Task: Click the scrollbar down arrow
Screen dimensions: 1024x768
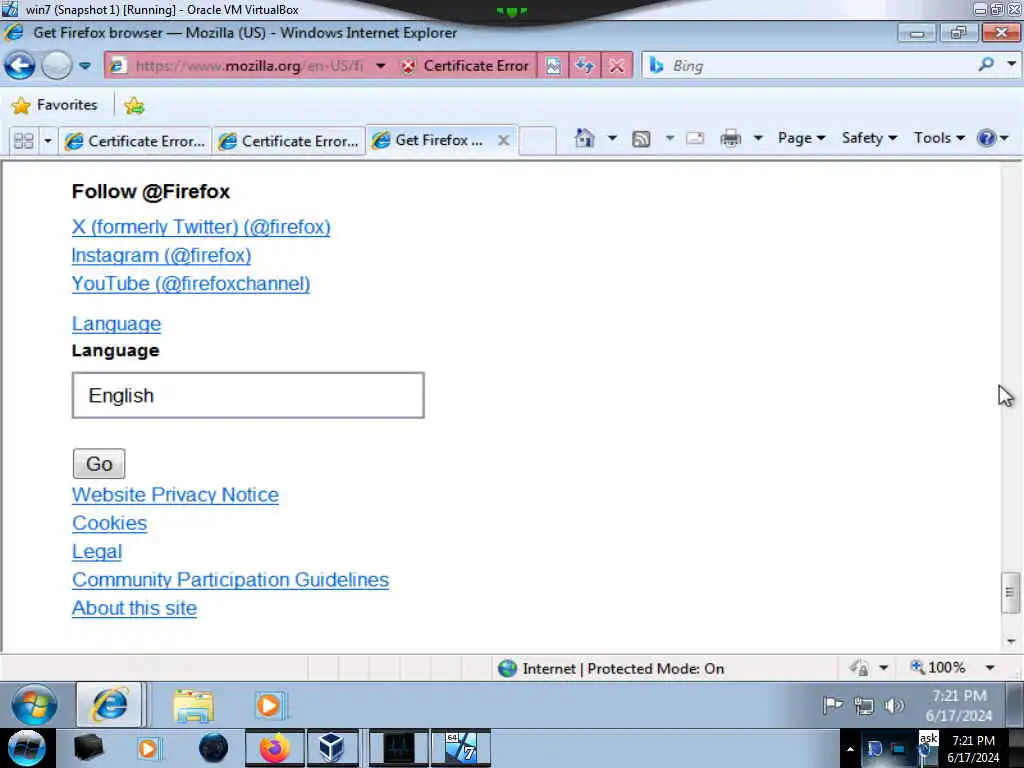Action: click(1011, 641)
